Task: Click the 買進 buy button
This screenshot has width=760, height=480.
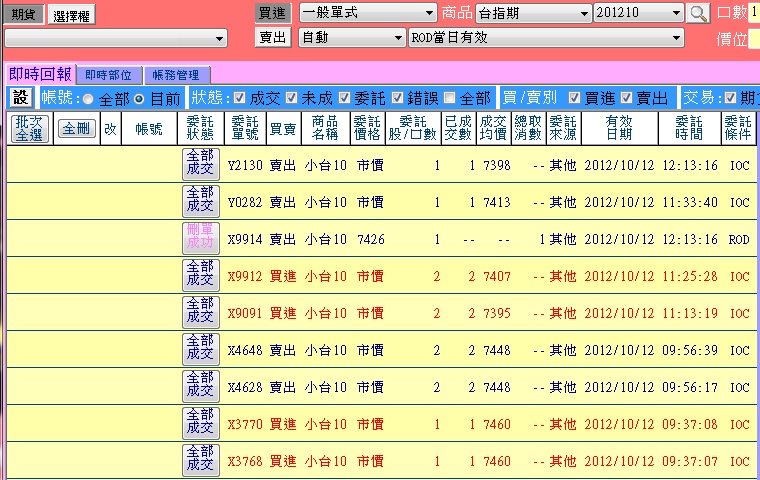Action: pos(273,13)
